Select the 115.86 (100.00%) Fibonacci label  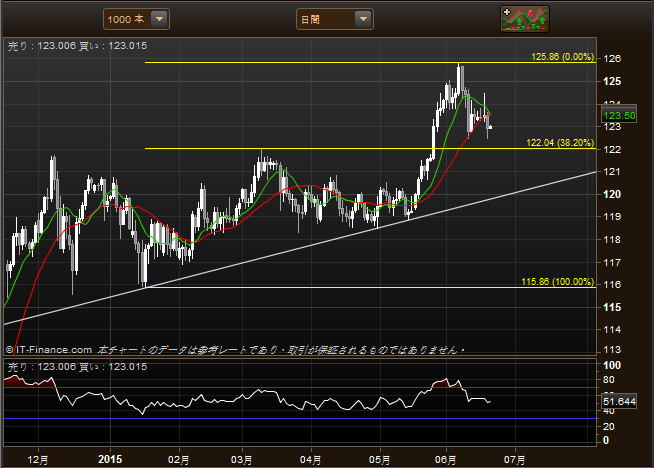tap(558, 282)
